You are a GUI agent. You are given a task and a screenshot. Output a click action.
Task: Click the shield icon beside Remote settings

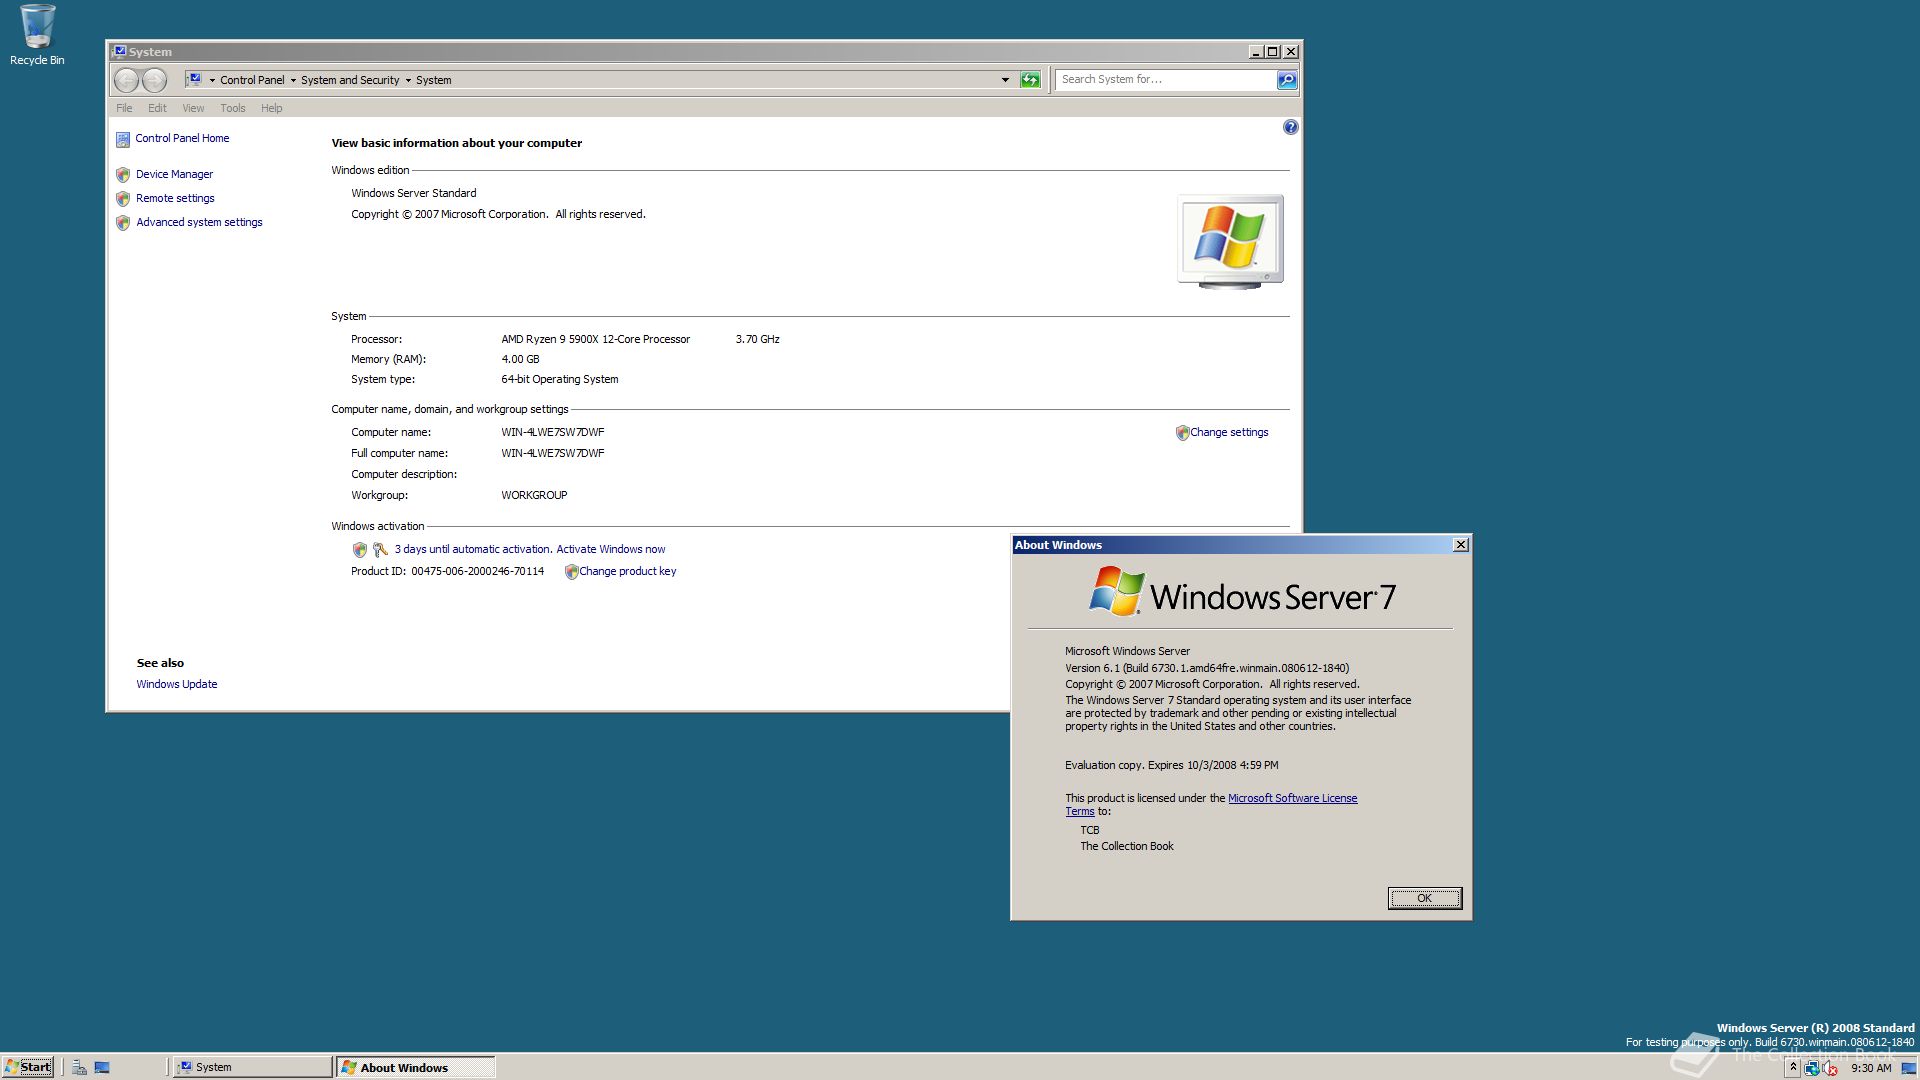pos(123,199)
